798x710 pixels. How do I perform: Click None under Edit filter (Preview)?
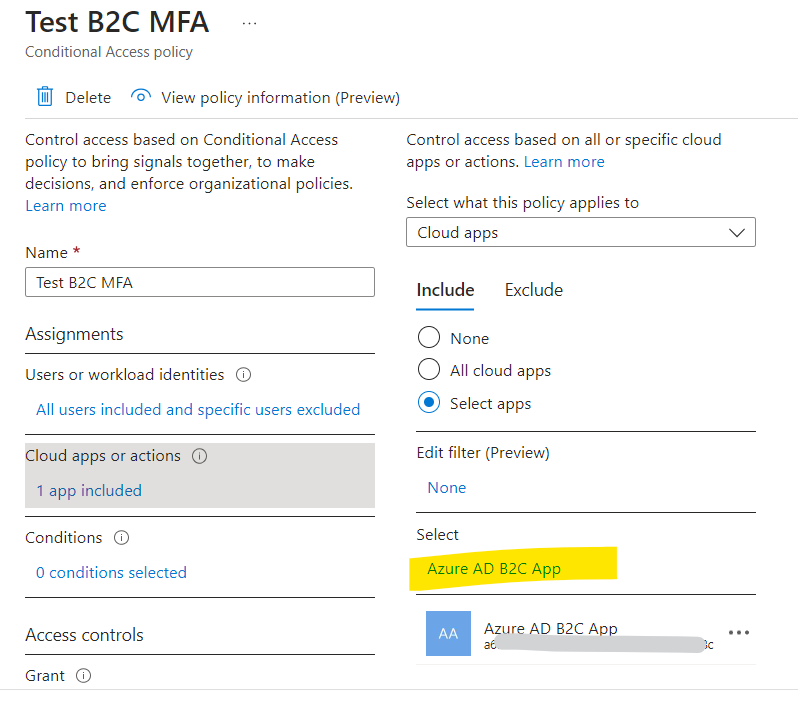click(447, 488)
